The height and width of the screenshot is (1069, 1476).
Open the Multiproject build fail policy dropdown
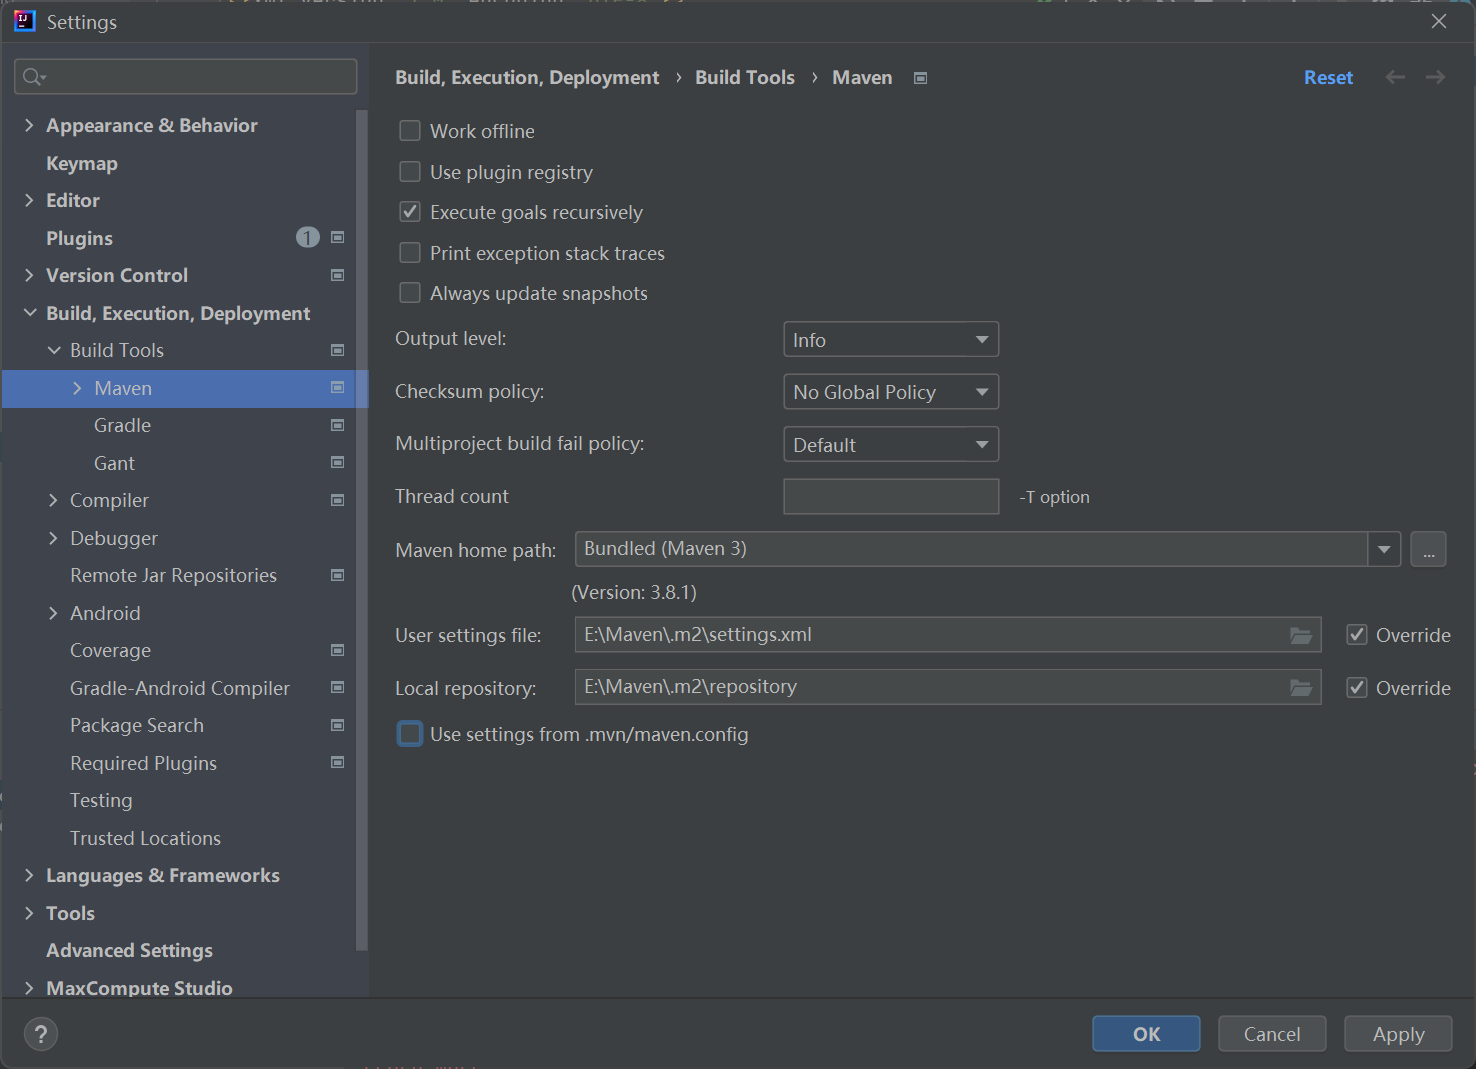pyautogui.click(x=891, y=444)
